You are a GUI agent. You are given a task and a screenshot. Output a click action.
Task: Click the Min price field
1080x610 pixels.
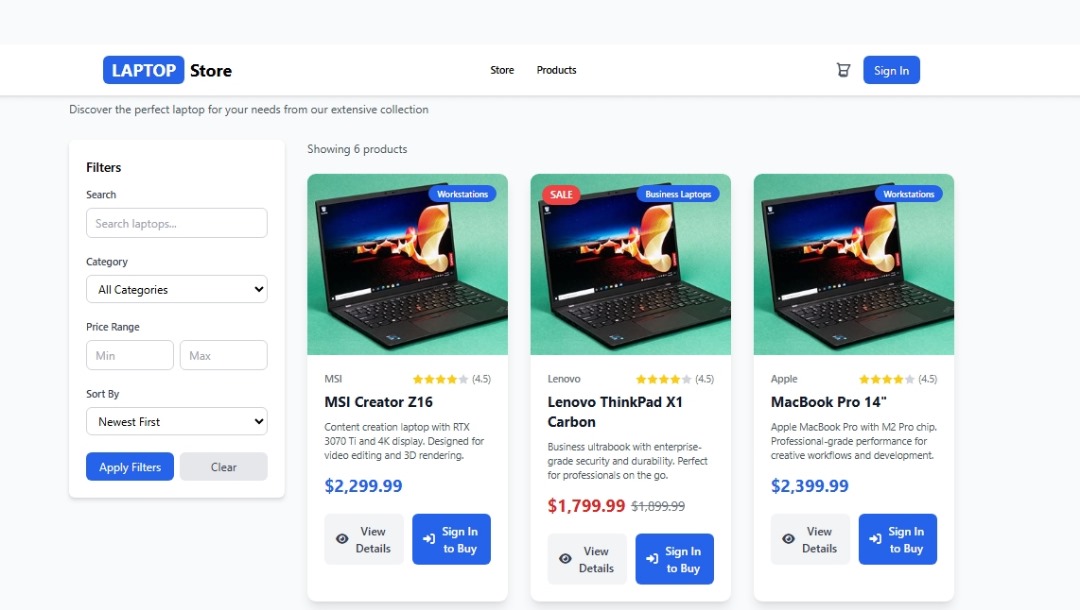pyautogui.click(x=130, y=355)
